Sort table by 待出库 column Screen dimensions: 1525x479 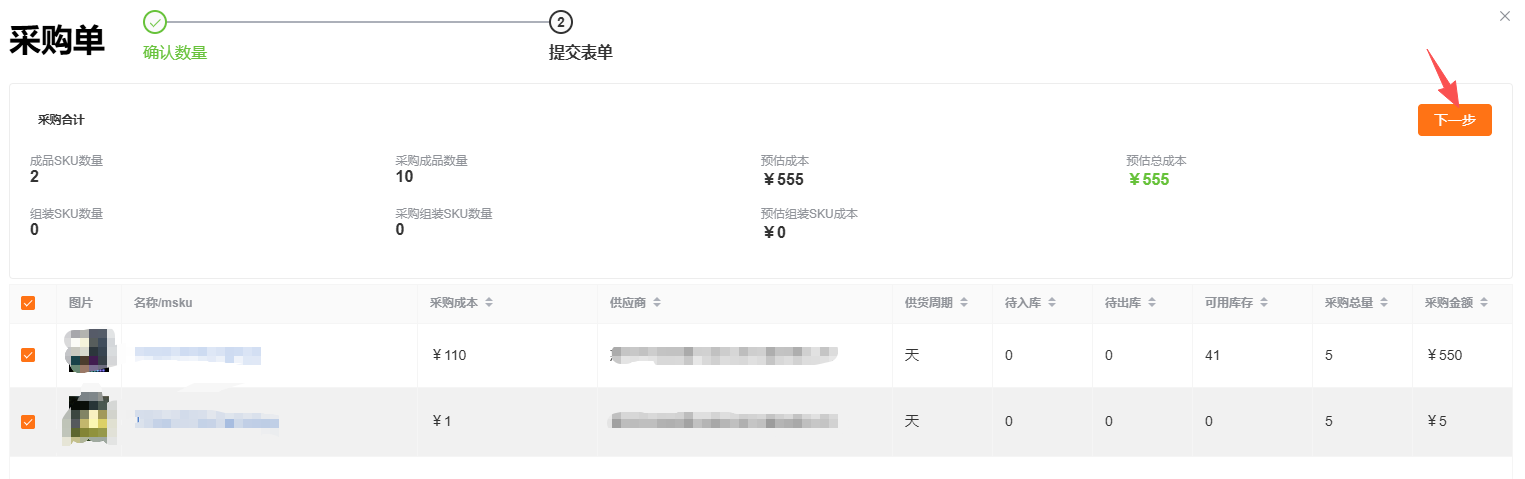click(1151, 303)
